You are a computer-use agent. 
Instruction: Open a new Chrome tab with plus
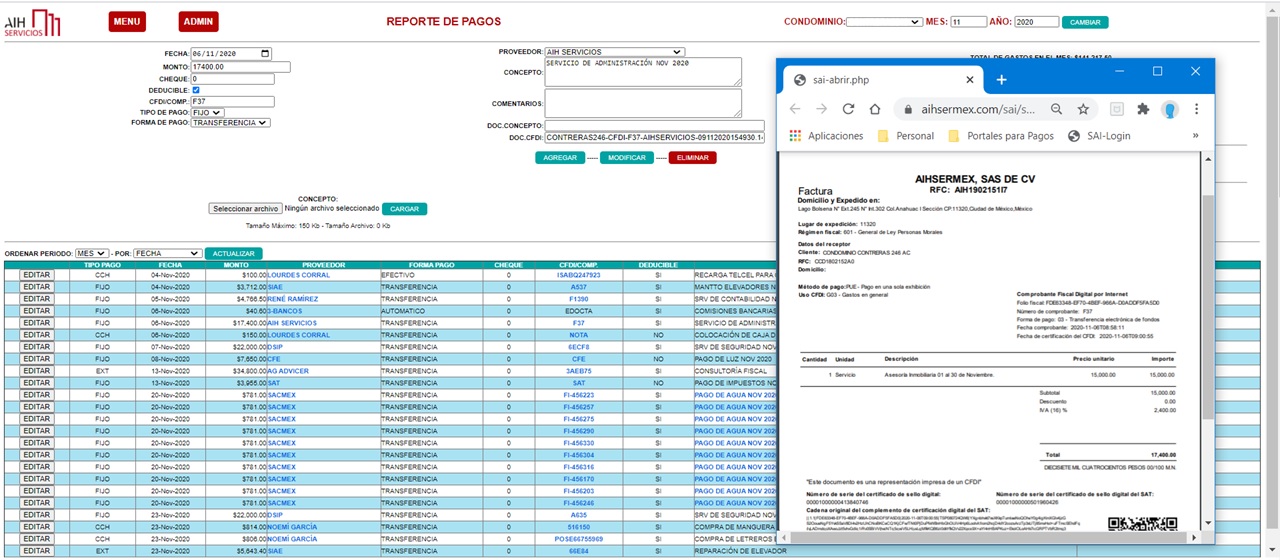1001,80
